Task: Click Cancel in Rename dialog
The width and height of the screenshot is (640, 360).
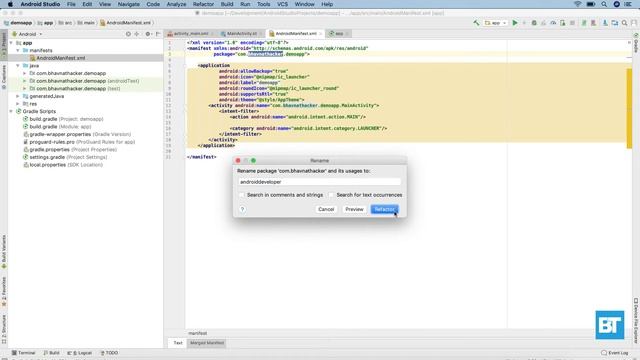Action: [326, 209]
